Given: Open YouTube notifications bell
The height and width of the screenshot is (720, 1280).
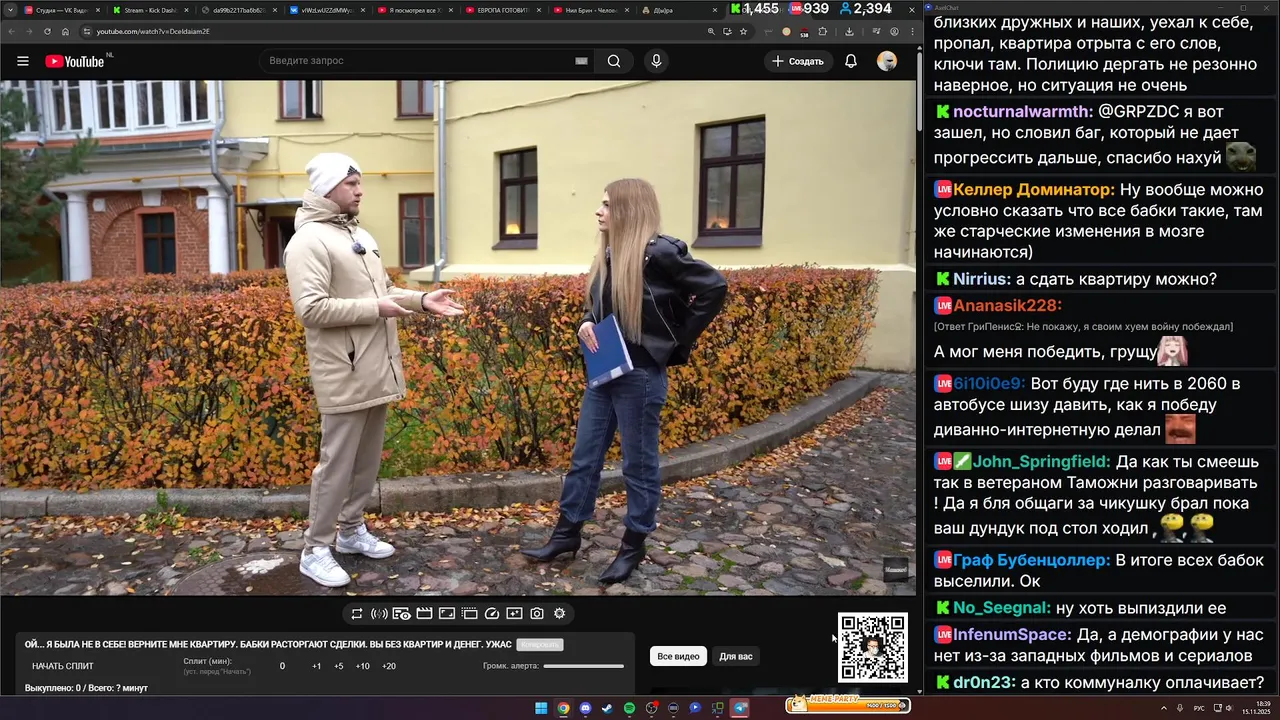Looking at the screenshot, I should pos(851,61).
